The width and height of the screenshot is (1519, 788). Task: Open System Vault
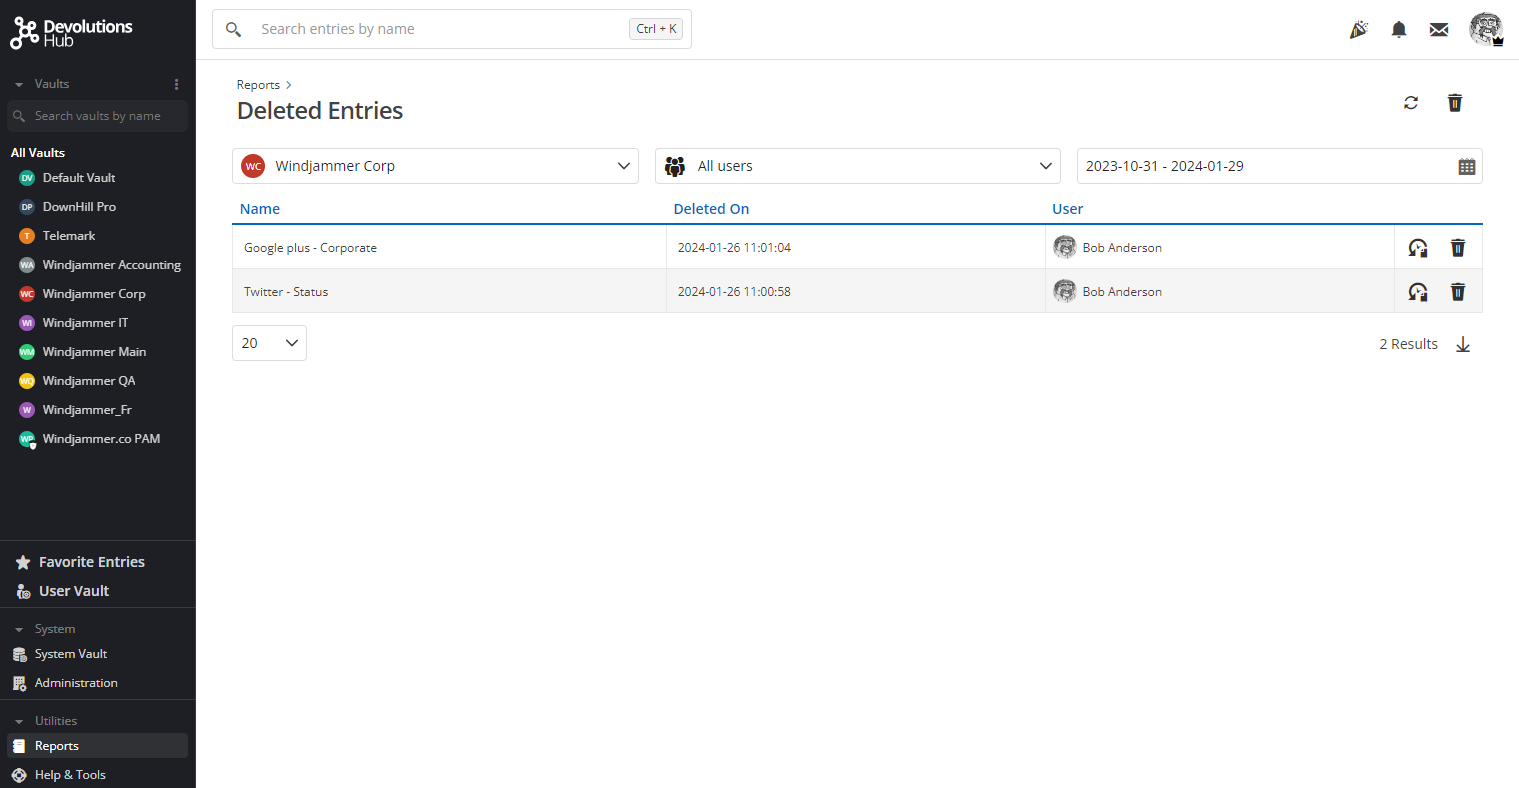tap(71, 654)
